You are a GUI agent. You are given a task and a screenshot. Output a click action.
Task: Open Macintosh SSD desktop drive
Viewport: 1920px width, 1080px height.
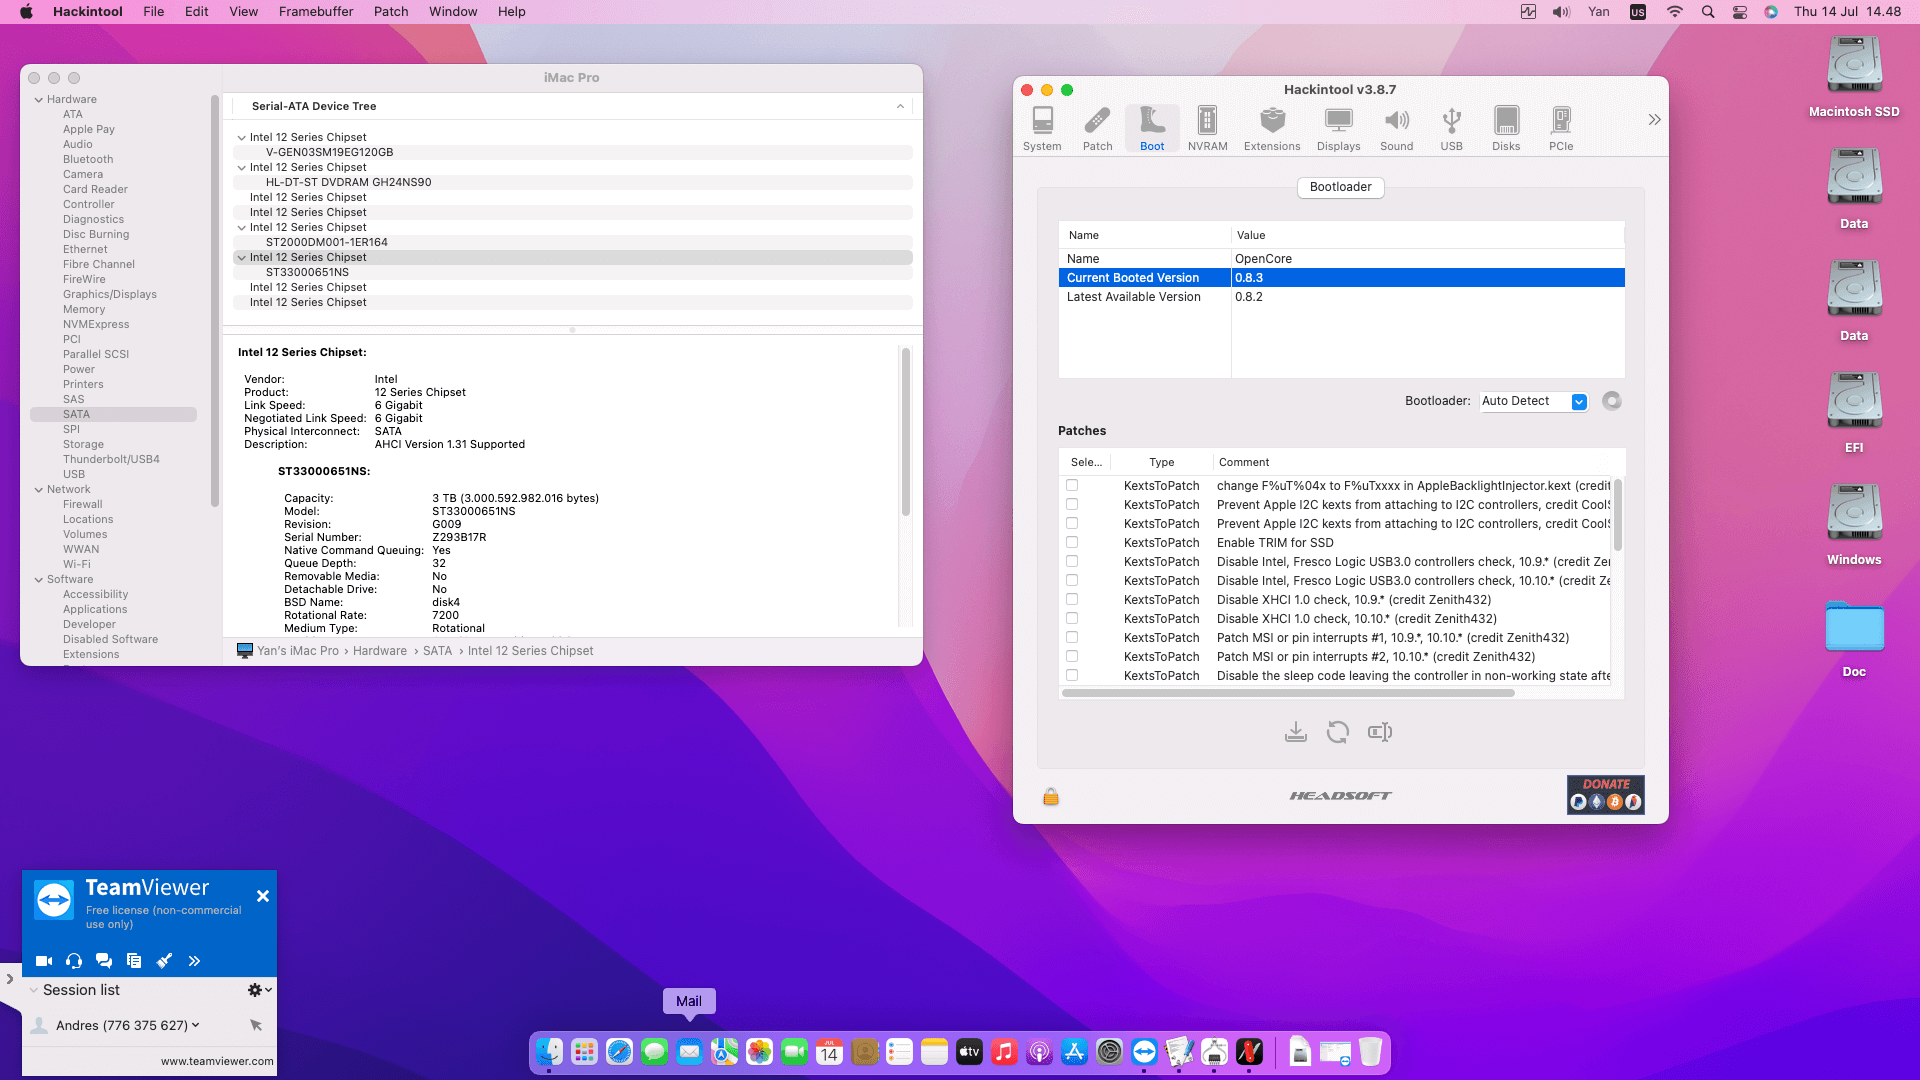point(1854,77)
